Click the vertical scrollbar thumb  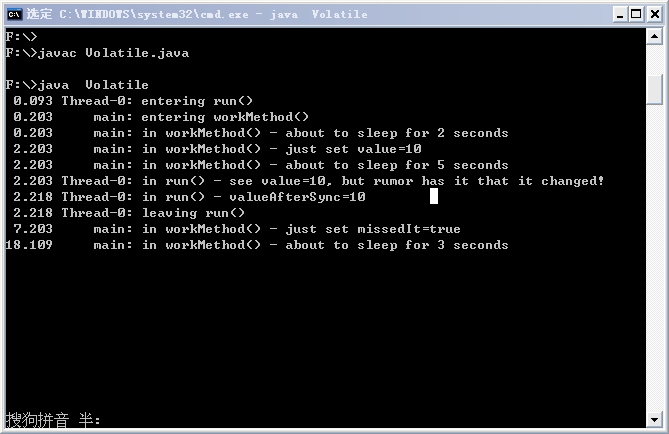coord(654,89)
